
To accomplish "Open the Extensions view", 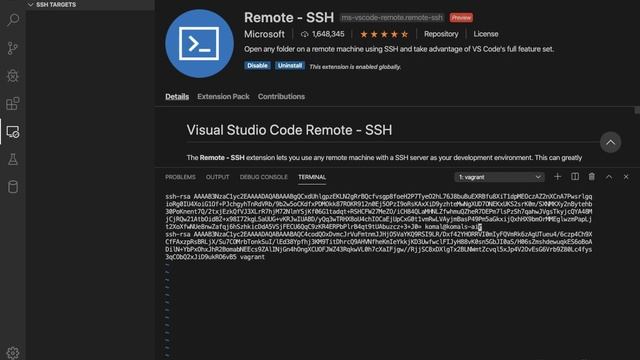I will 13,104.
